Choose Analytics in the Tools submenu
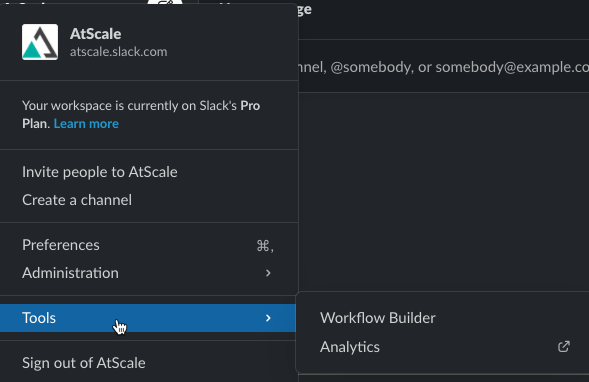 350,347
